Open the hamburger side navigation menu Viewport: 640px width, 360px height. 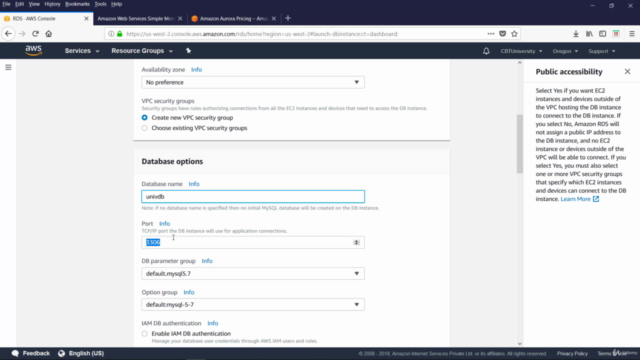8,67
